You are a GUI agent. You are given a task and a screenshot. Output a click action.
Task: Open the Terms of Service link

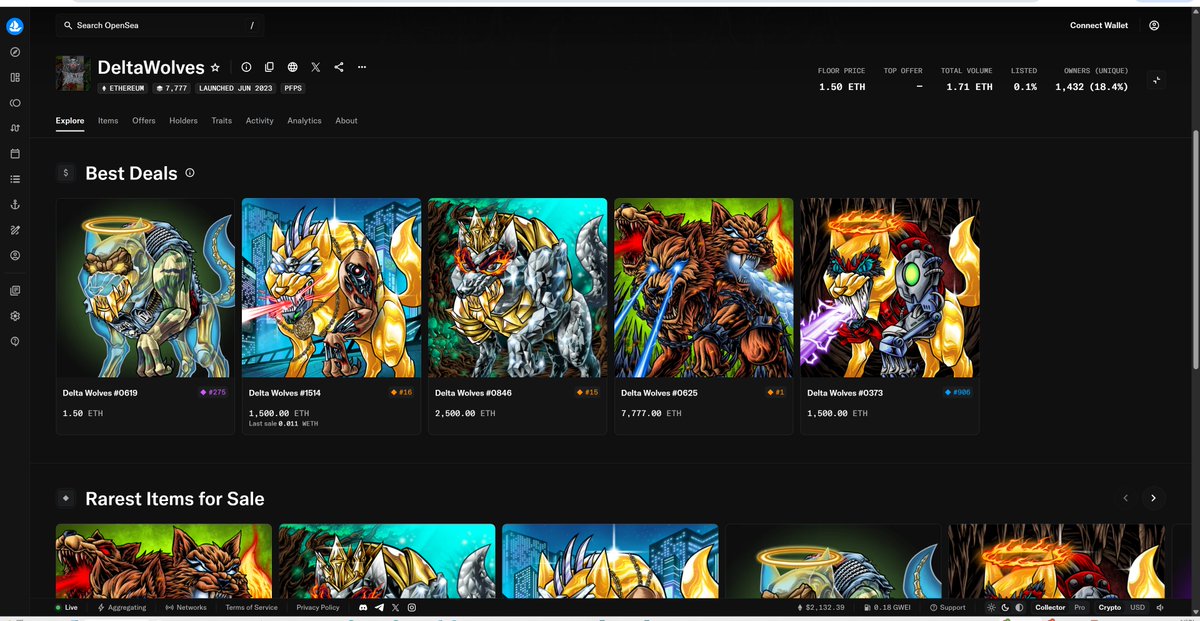click(x=251, y=608)
